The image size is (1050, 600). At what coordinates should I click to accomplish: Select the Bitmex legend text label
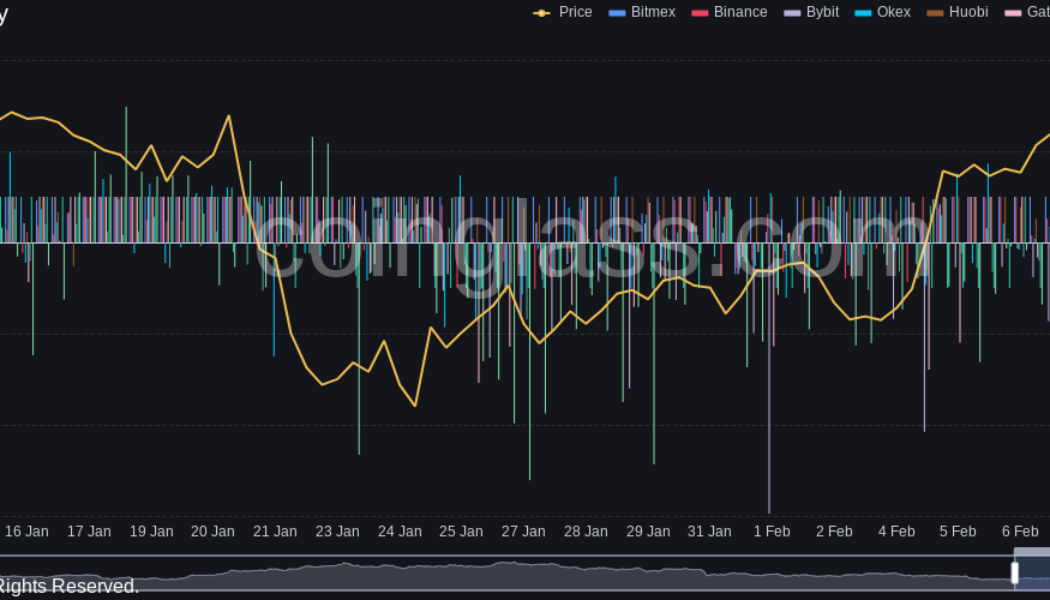pos(653,12)
